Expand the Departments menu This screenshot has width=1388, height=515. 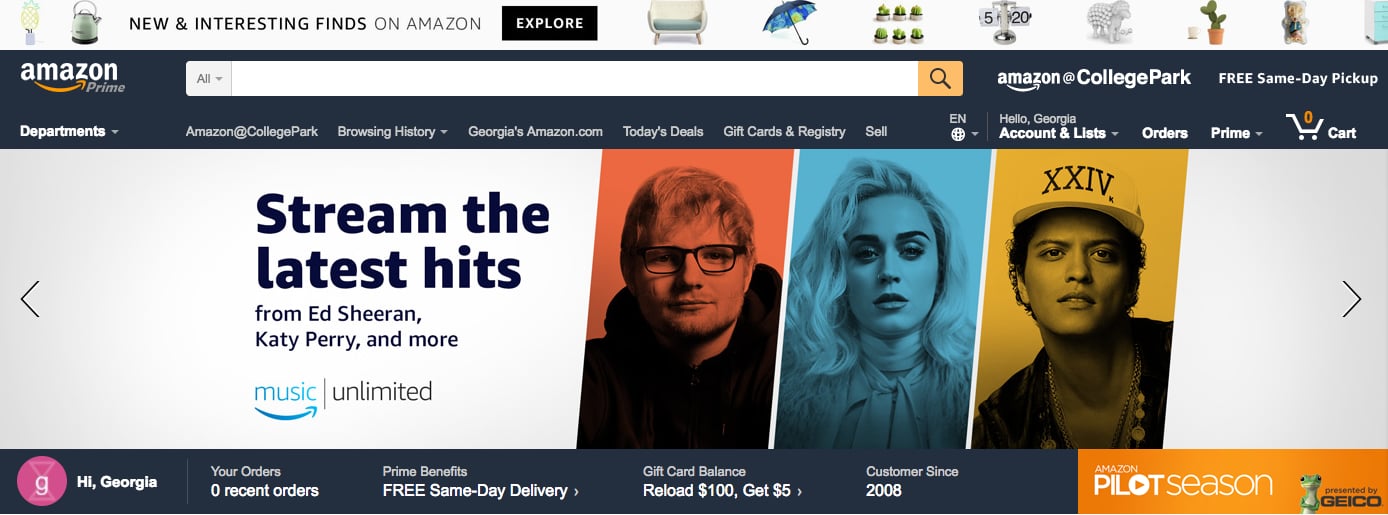click(x=69, y=131)
